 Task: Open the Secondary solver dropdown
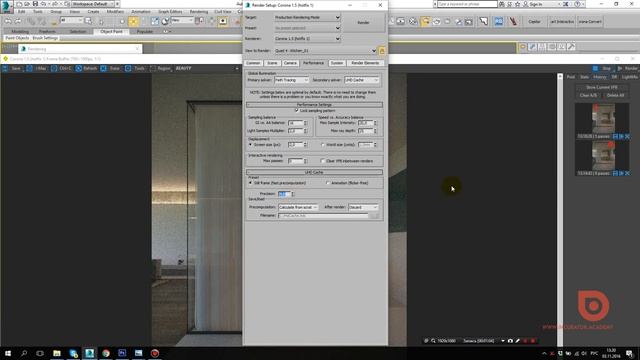(x=362, y=80)
